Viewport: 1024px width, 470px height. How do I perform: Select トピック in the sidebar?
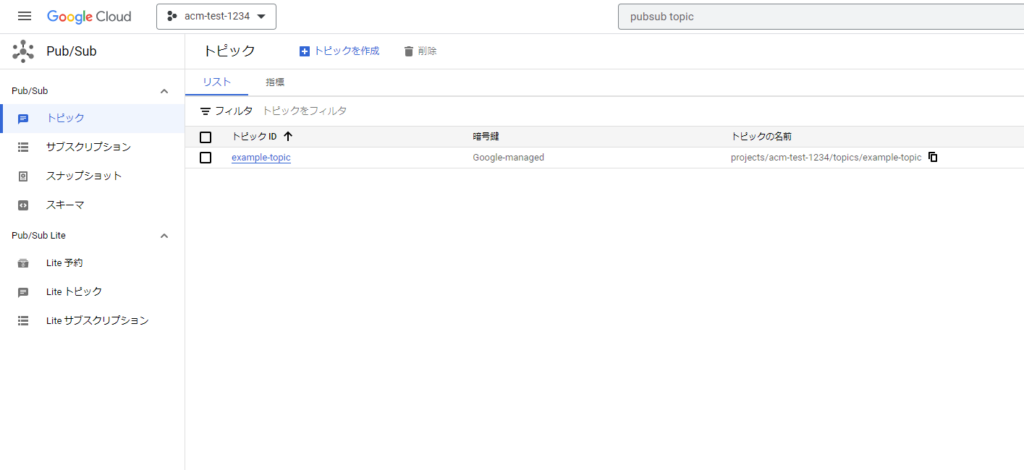pyautogui.click(x=92, y=119)
